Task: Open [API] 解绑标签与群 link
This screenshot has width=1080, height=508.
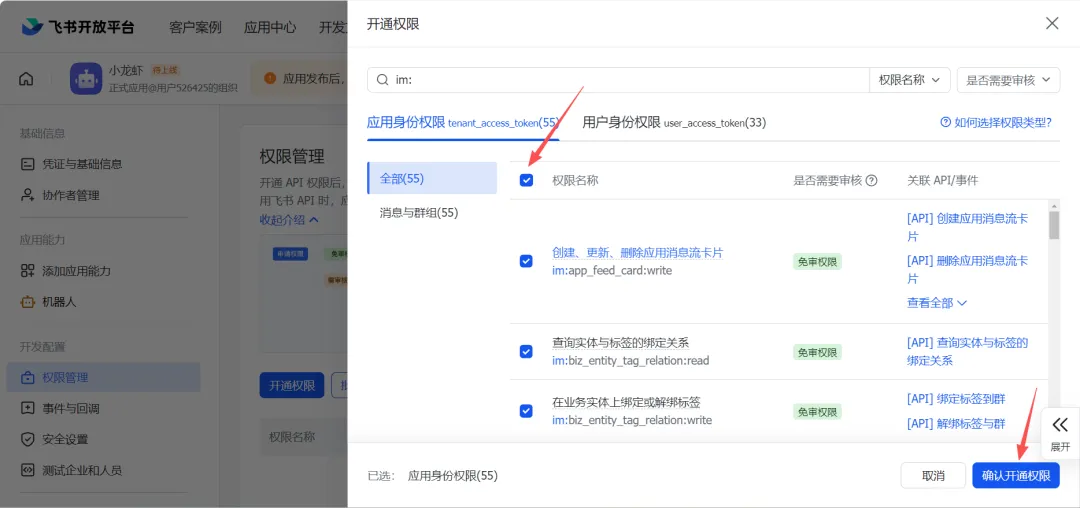Action: (x=956, y=423)
